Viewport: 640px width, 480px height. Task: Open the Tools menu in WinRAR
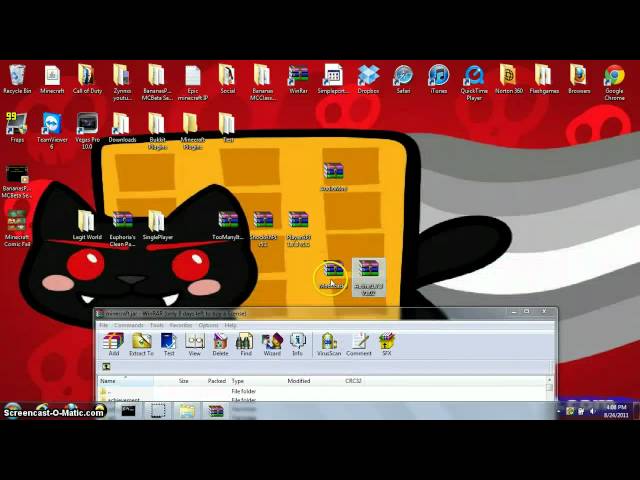click(x=157, y=325)
